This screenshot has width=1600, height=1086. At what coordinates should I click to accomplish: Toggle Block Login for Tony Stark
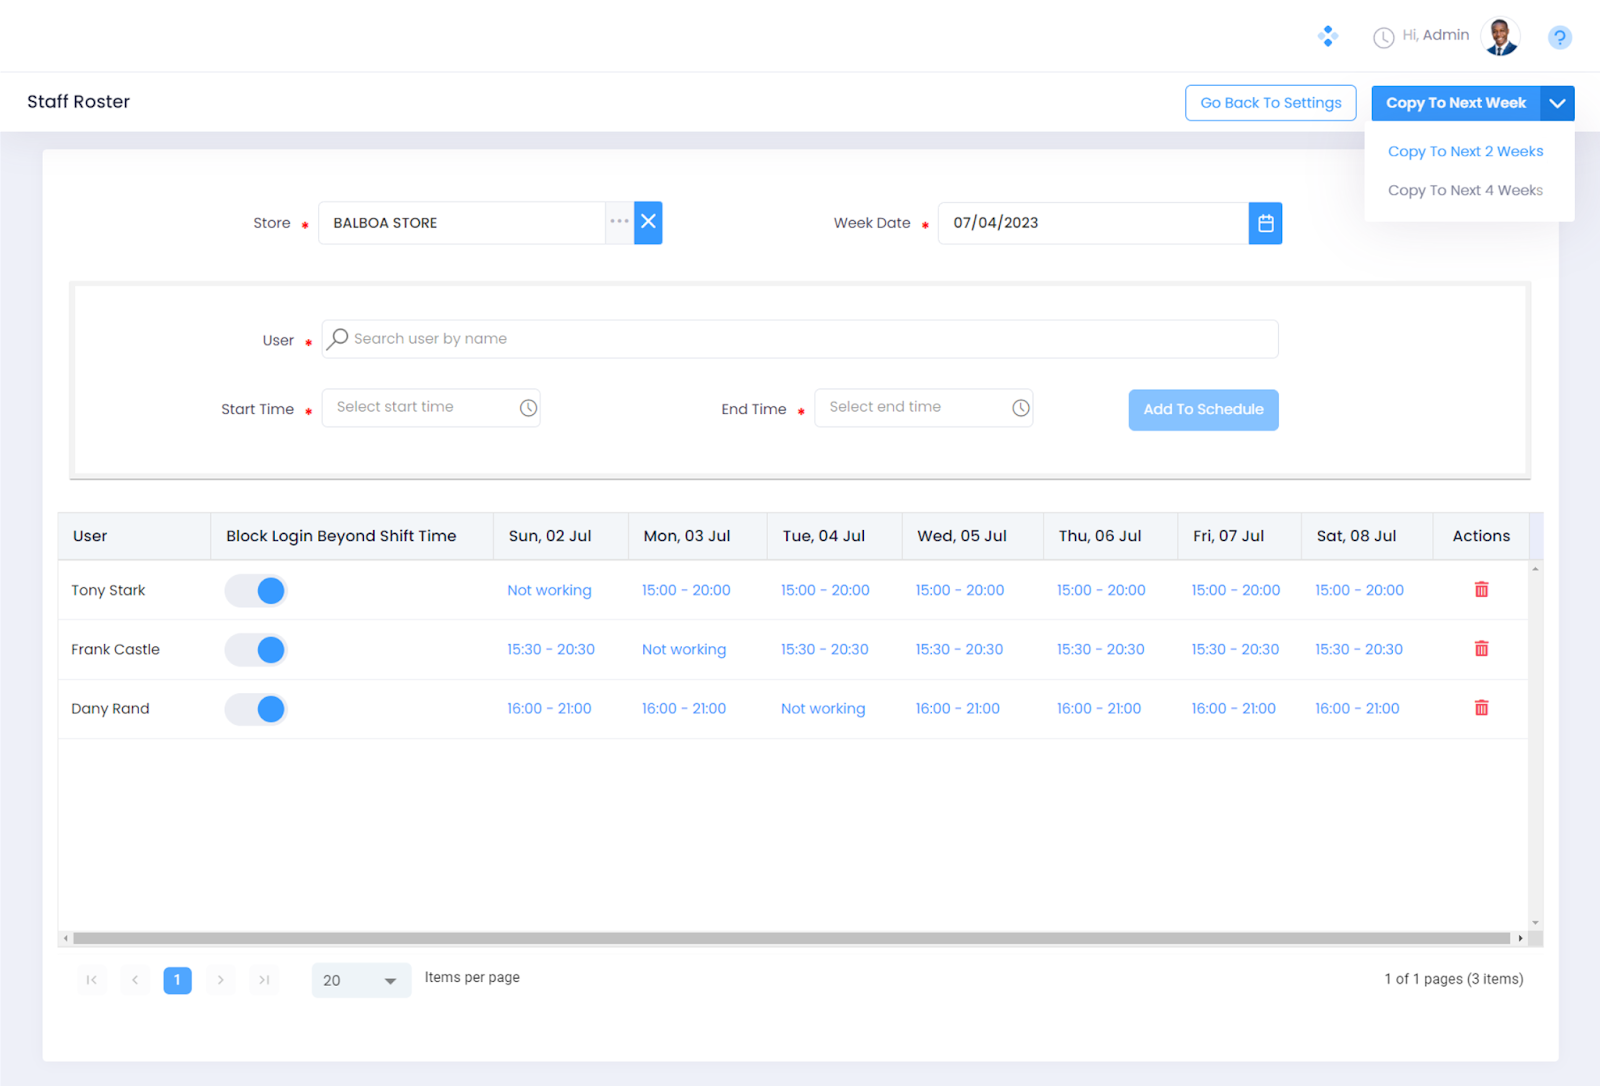256,591
